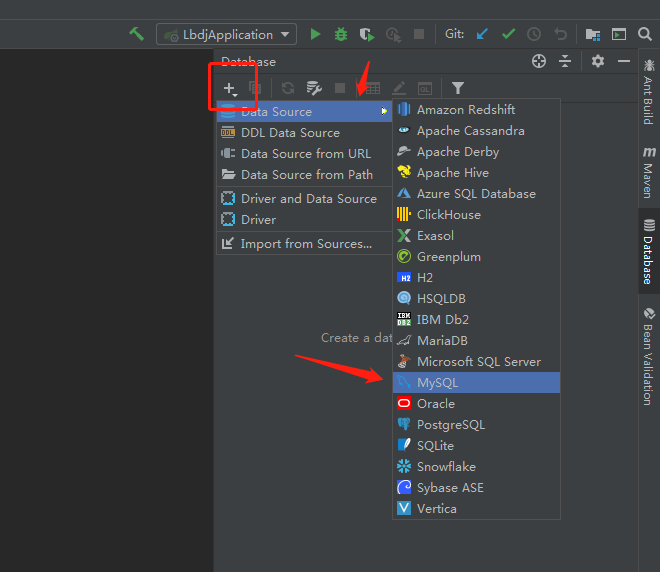
Task: Select HSQLDB data source
Action: click(476, 299)
